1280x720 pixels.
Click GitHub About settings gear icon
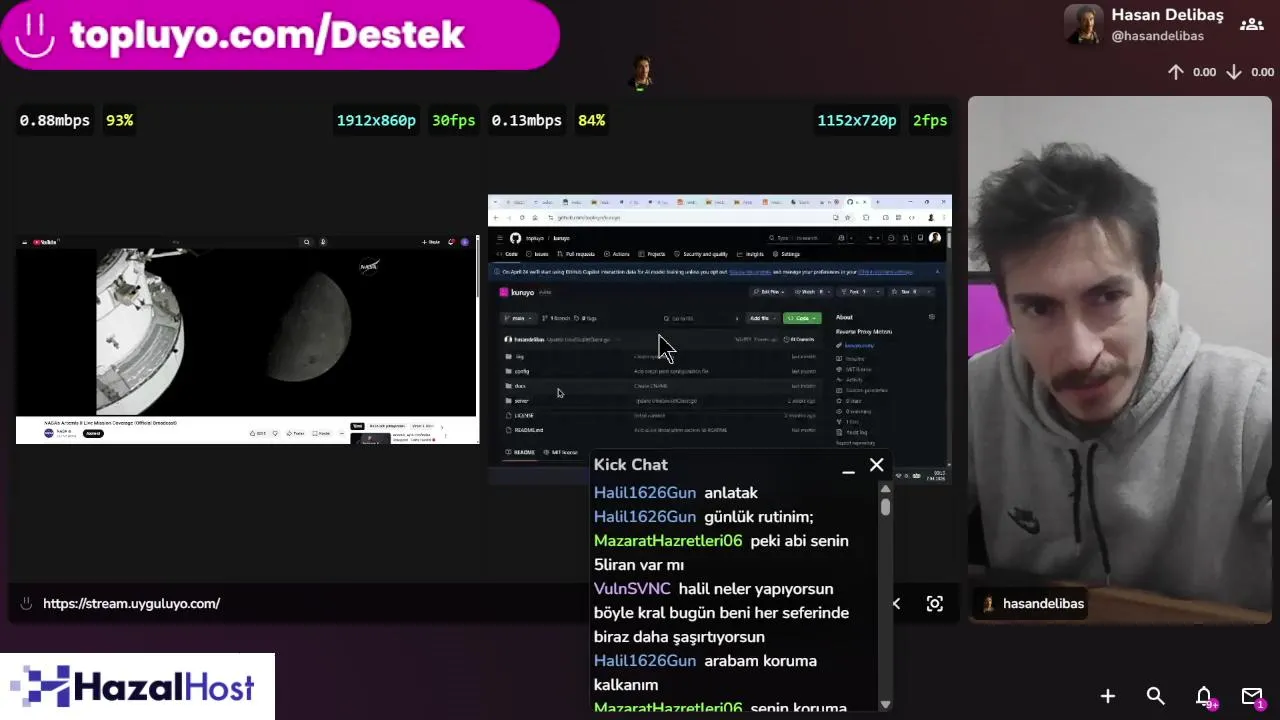tap(932, 317)
